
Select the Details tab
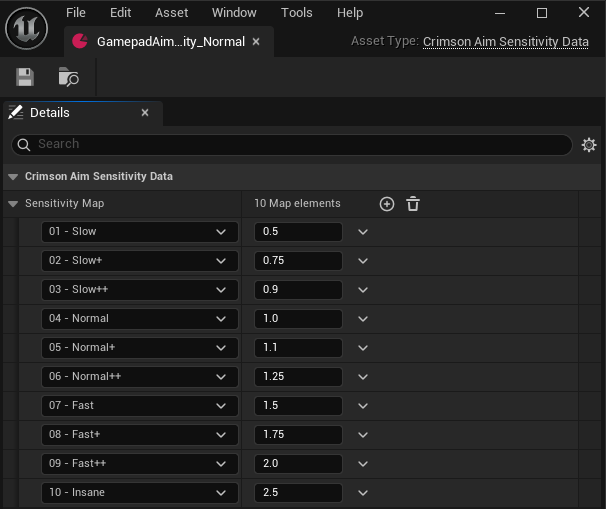[x=83, y=113]
